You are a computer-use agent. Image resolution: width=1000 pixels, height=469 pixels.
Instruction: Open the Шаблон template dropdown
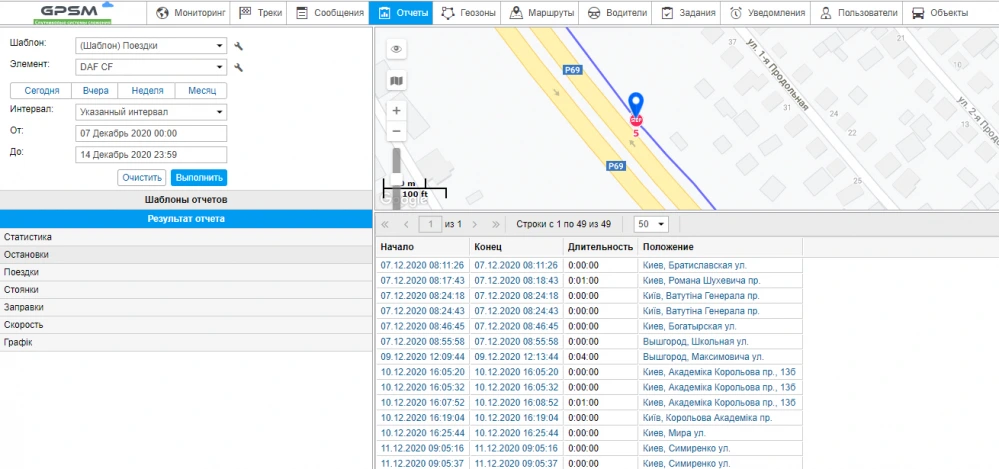(151, 46)
